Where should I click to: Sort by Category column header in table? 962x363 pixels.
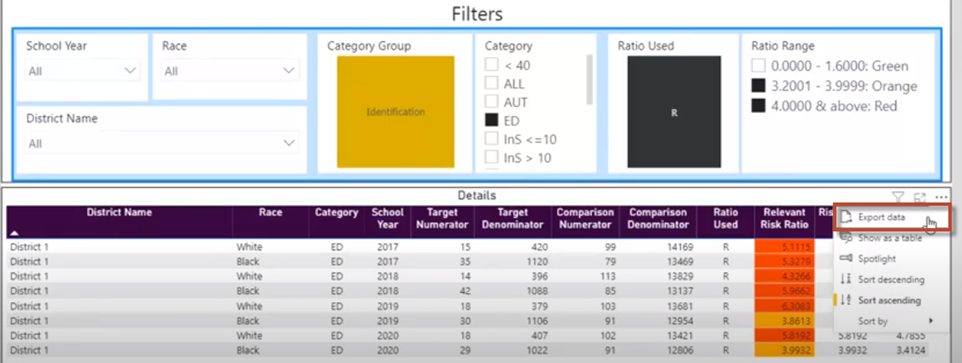tap(337, 221)
